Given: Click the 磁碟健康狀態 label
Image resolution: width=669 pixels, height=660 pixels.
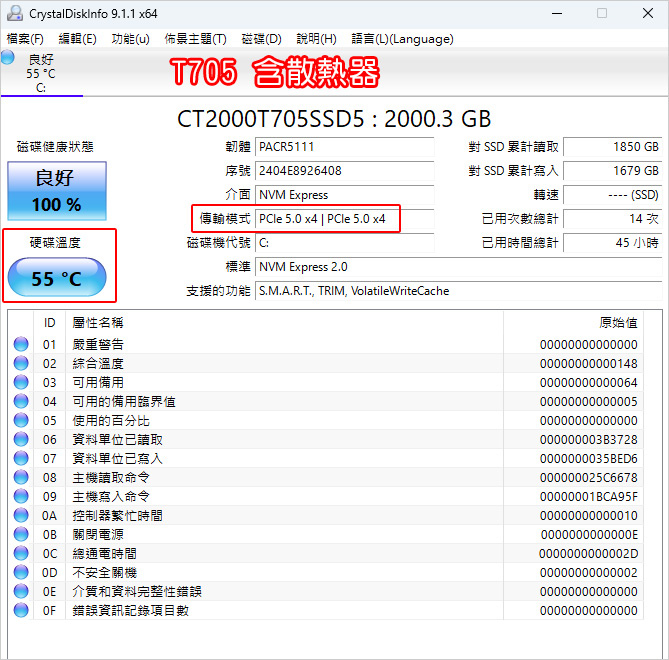Looking at the screenshot, I should pos(55,147).
